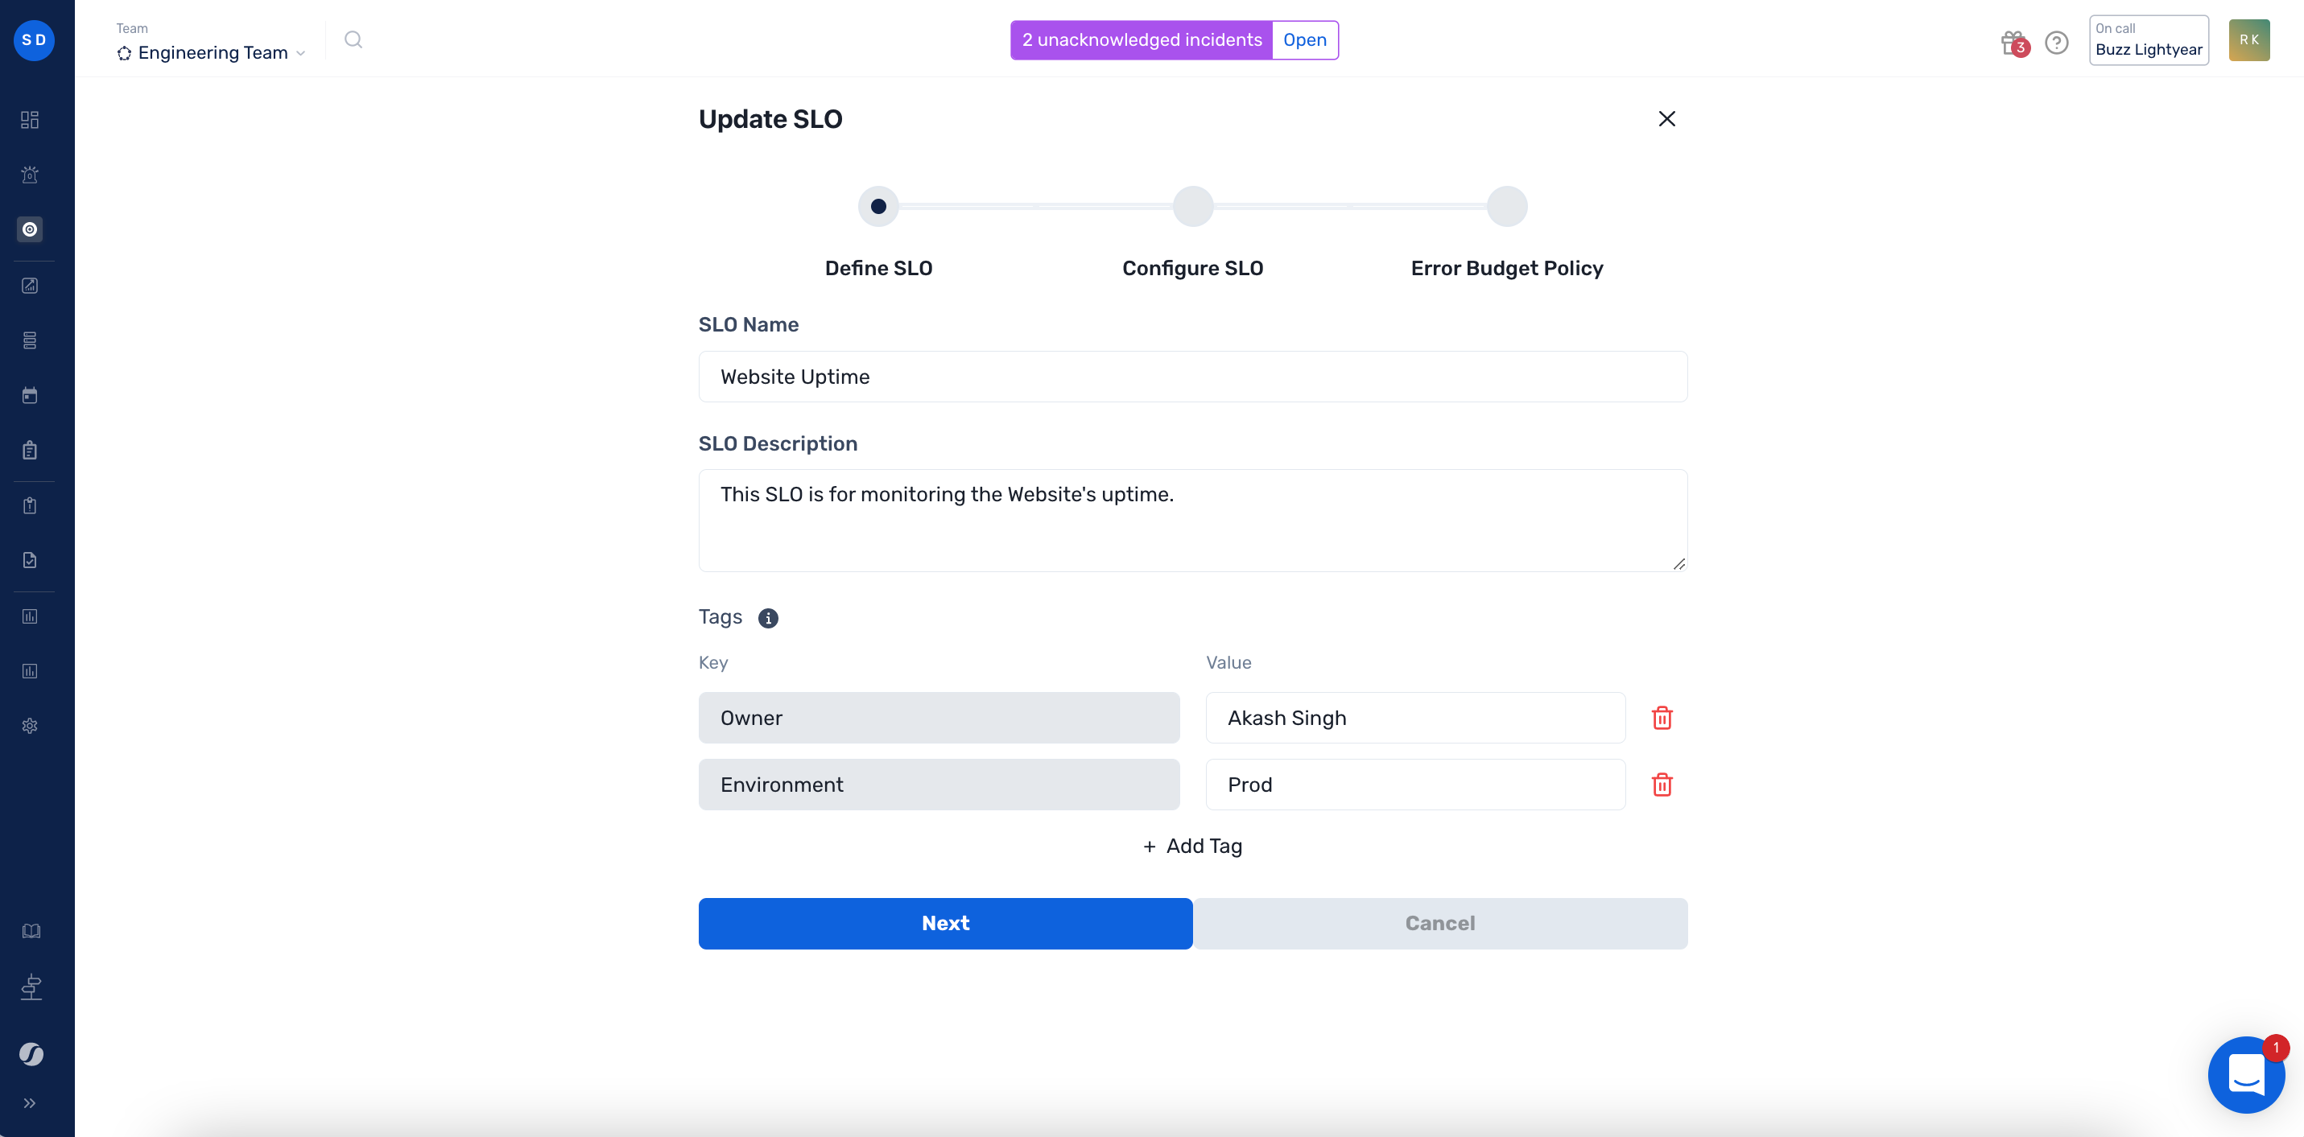This screenshot has height=1137, width=2304.
Task: Open the stacked services icon in sidebar
Action: point(30,341)
